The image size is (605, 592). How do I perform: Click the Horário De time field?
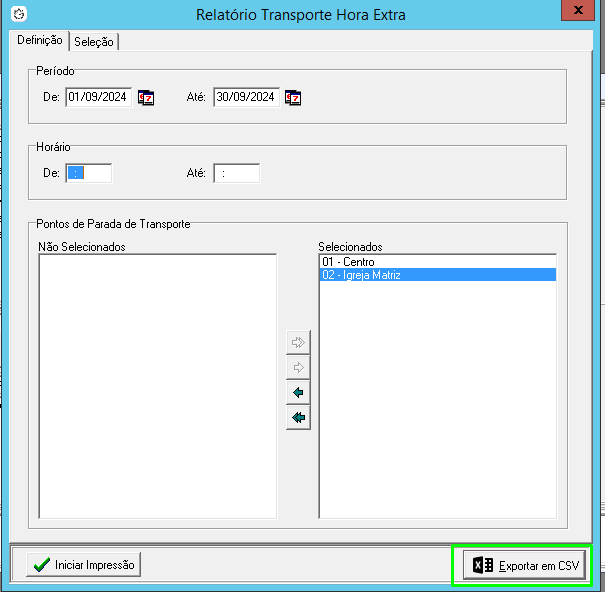click(x=89, y=173)
